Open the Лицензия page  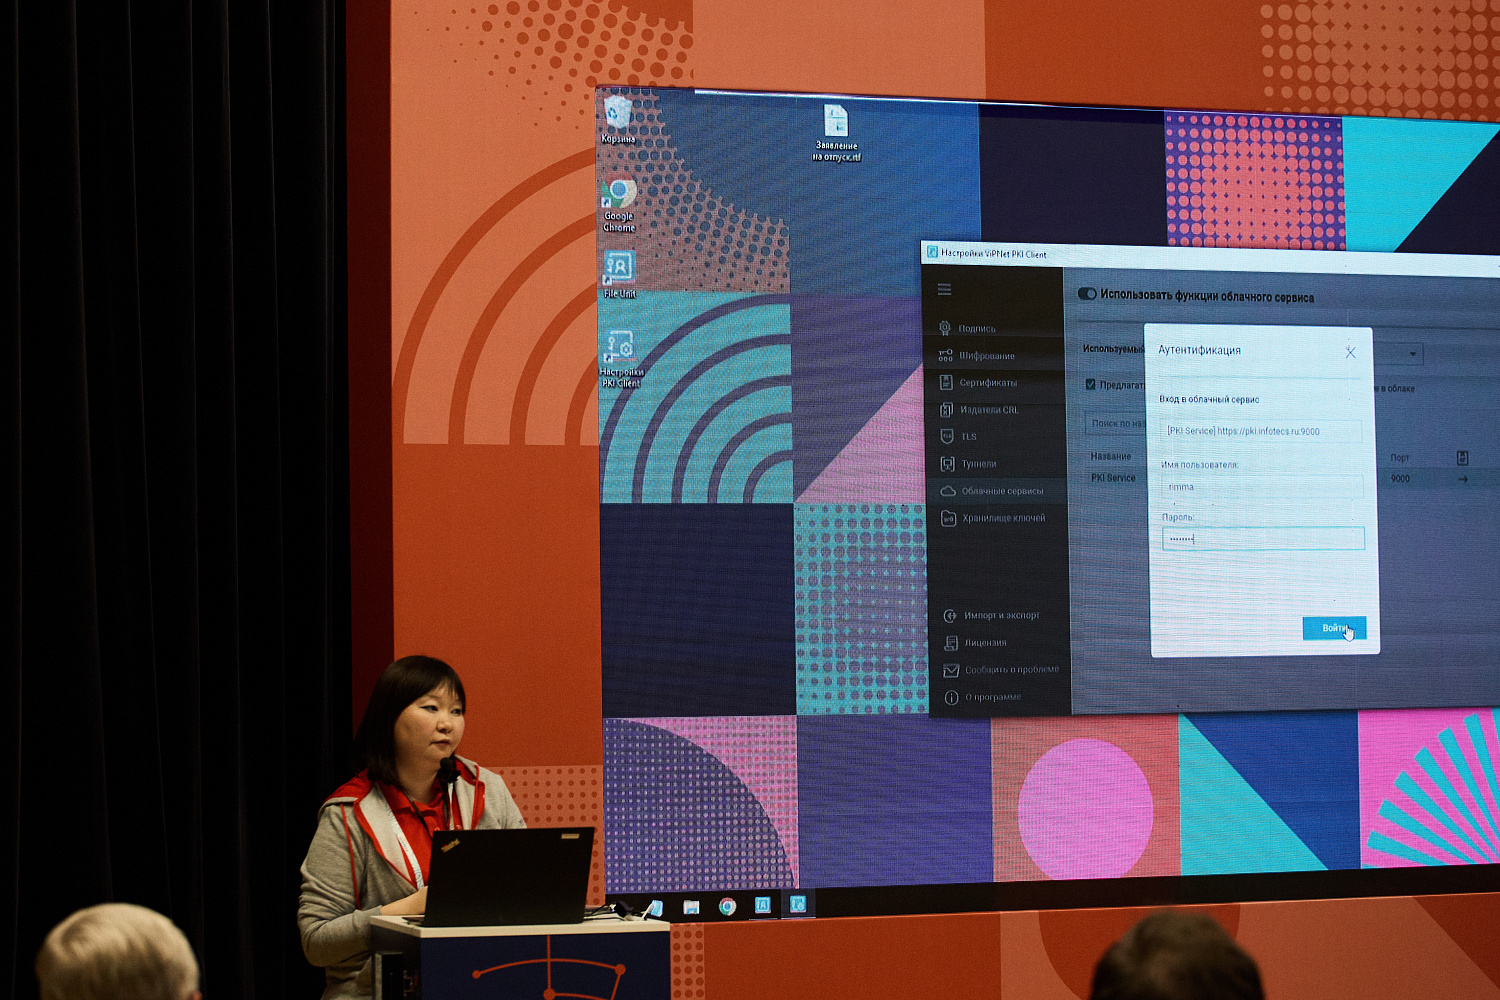click(985, 643)
